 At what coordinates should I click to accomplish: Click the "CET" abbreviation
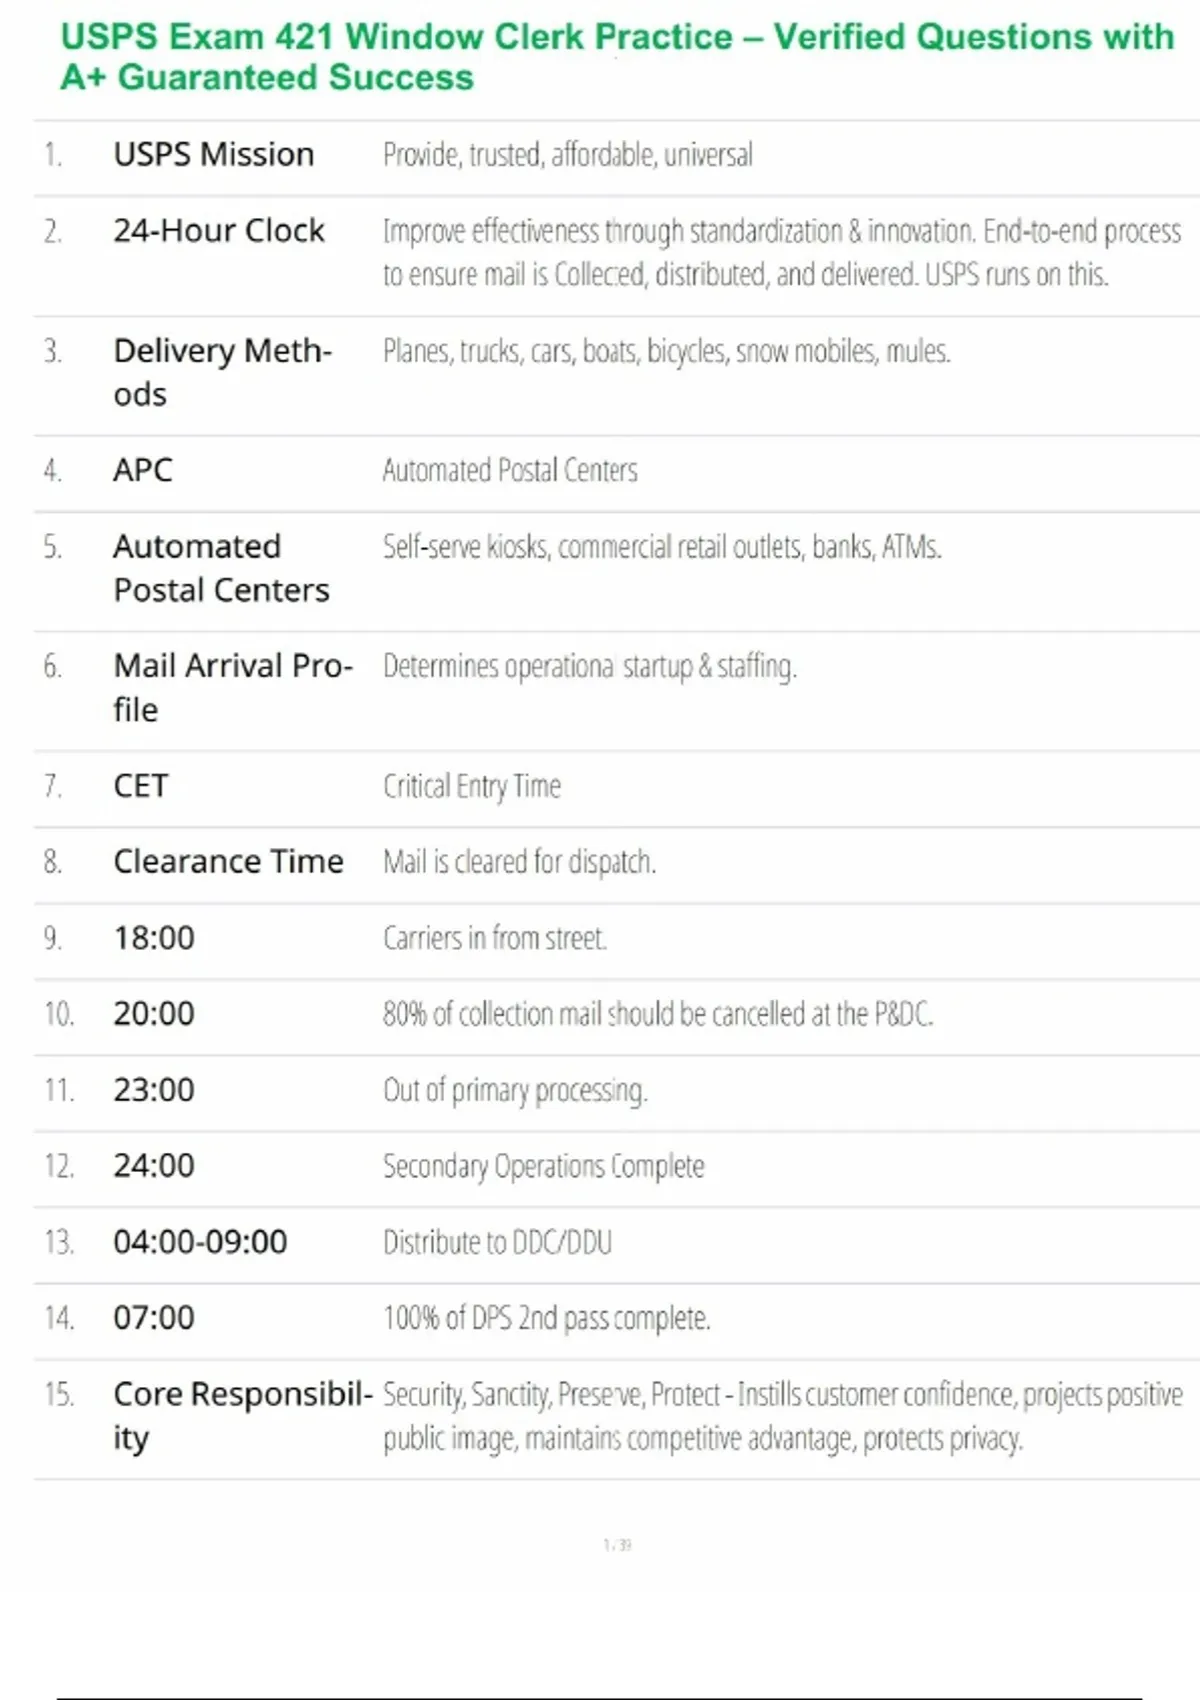coord(141,786)
